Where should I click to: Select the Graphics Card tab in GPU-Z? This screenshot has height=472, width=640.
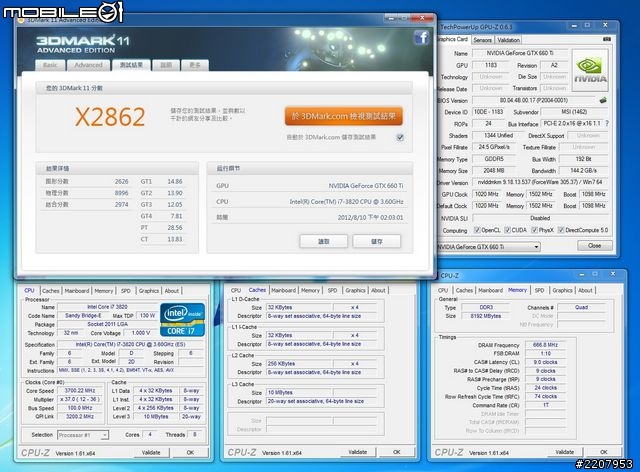[x=453, y=39]
